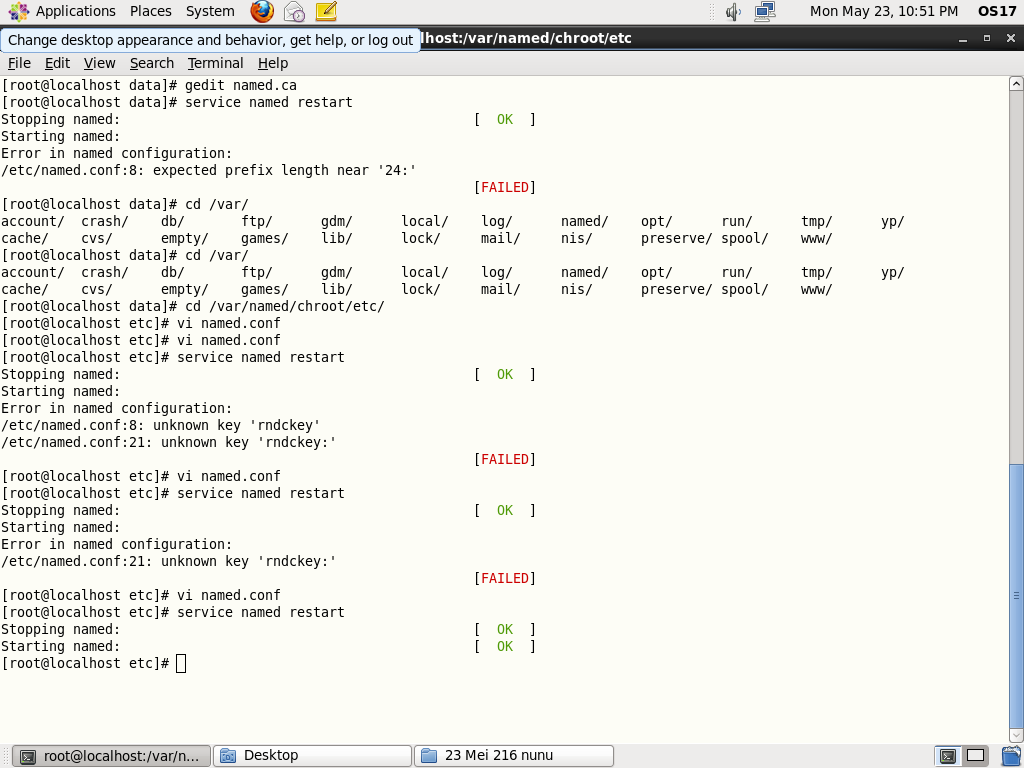Launch Firefox from the top panel
Screen dimensions: 1024x768
coord(262,11)
